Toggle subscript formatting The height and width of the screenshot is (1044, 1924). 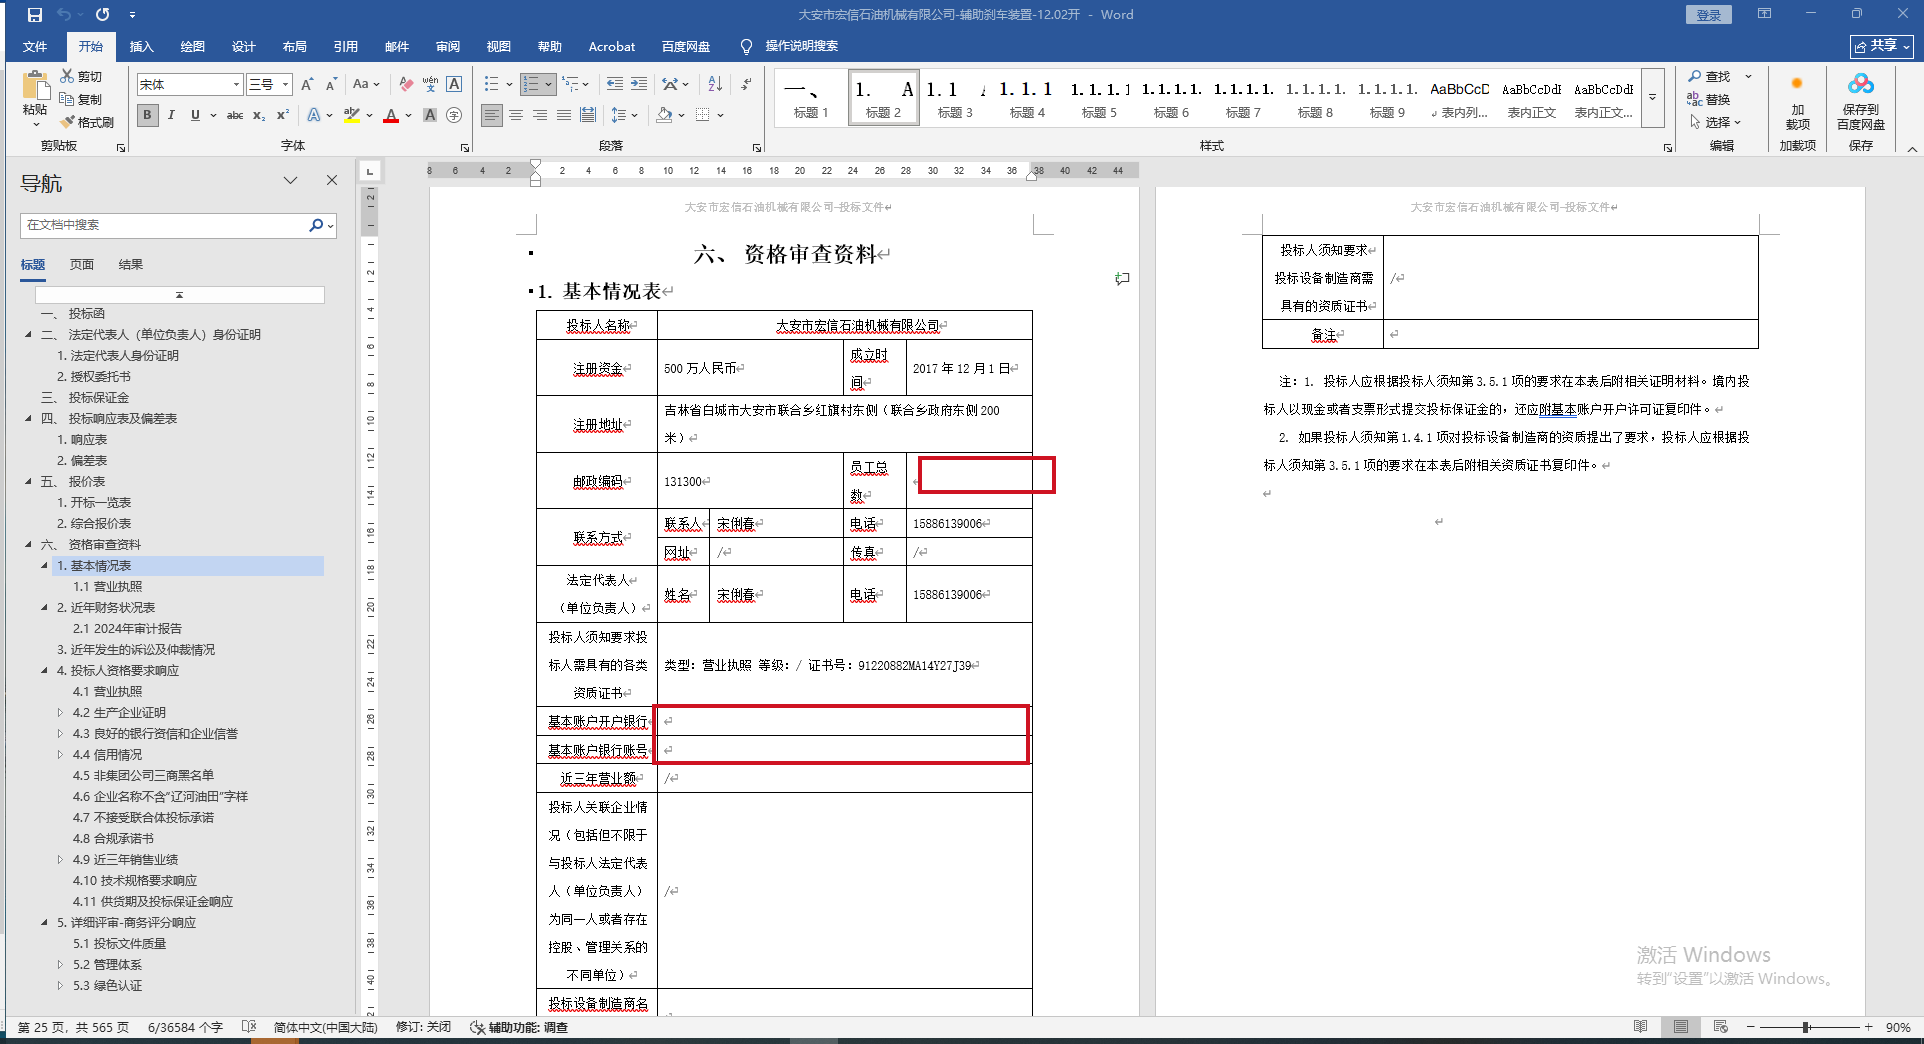[x=259, y=115]
